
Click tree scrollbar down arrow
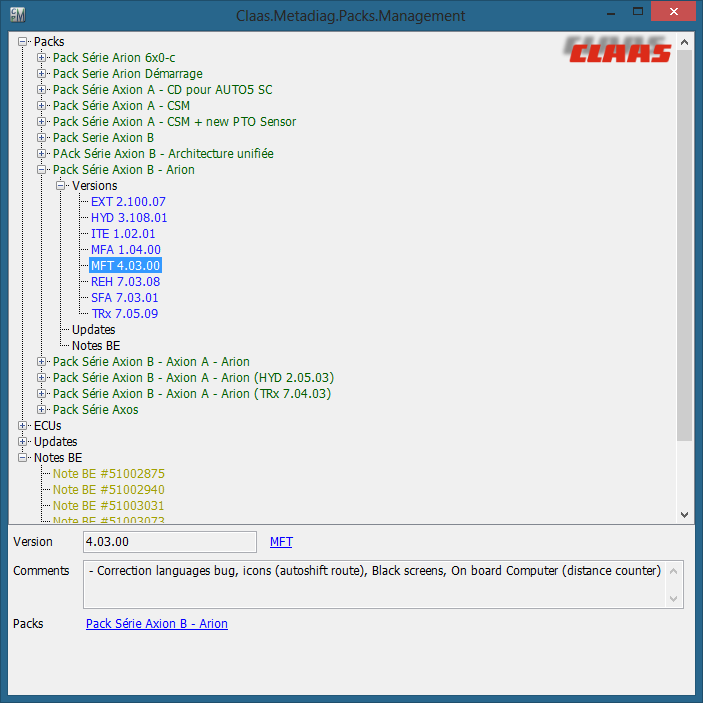click(684, 515)
